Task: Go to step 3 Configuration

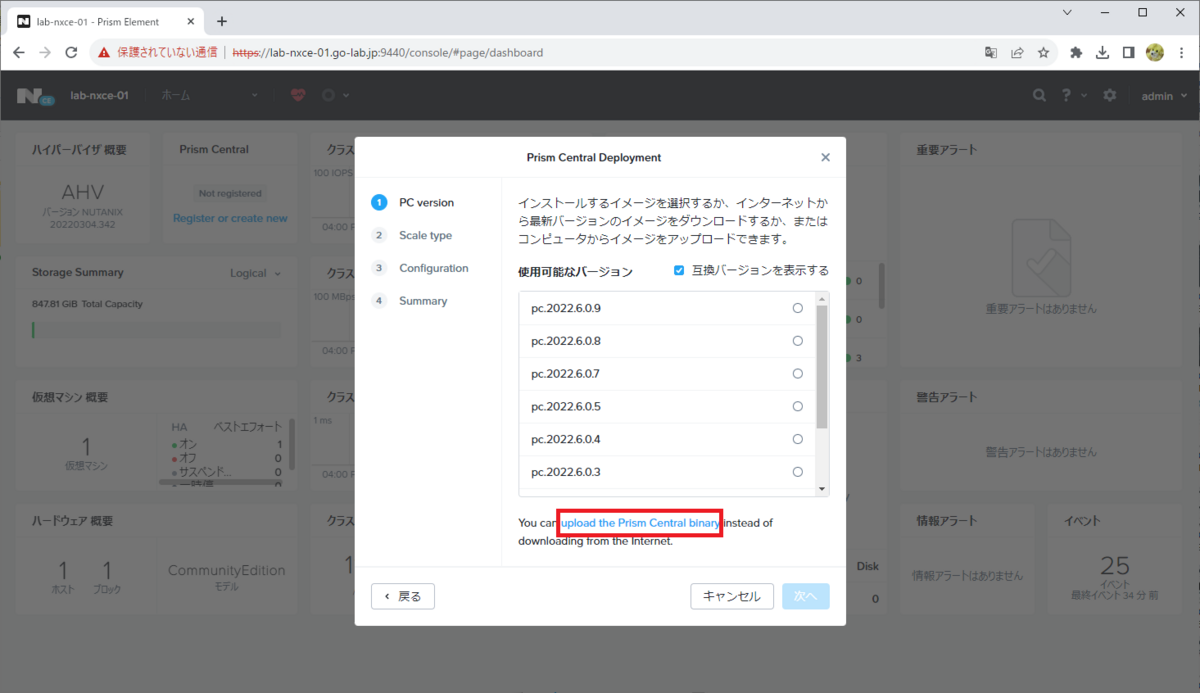Action: [420, 268]
